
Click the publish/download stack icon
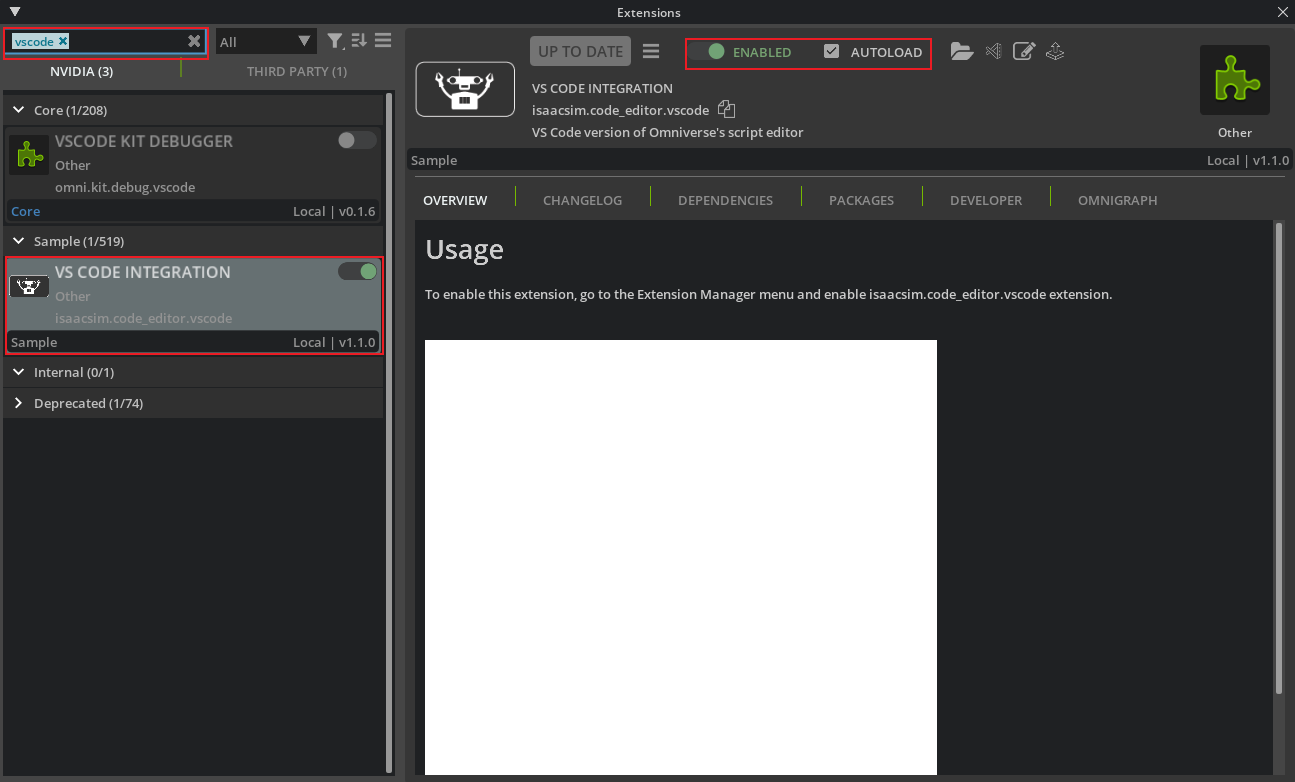coord(1055,51)
